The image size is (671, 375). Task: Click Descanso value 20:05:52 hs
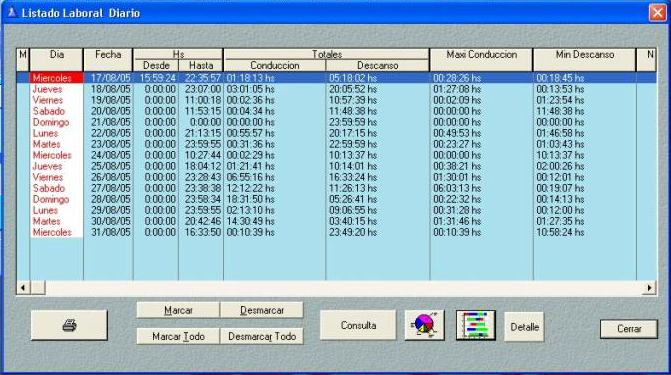point(353,89)
